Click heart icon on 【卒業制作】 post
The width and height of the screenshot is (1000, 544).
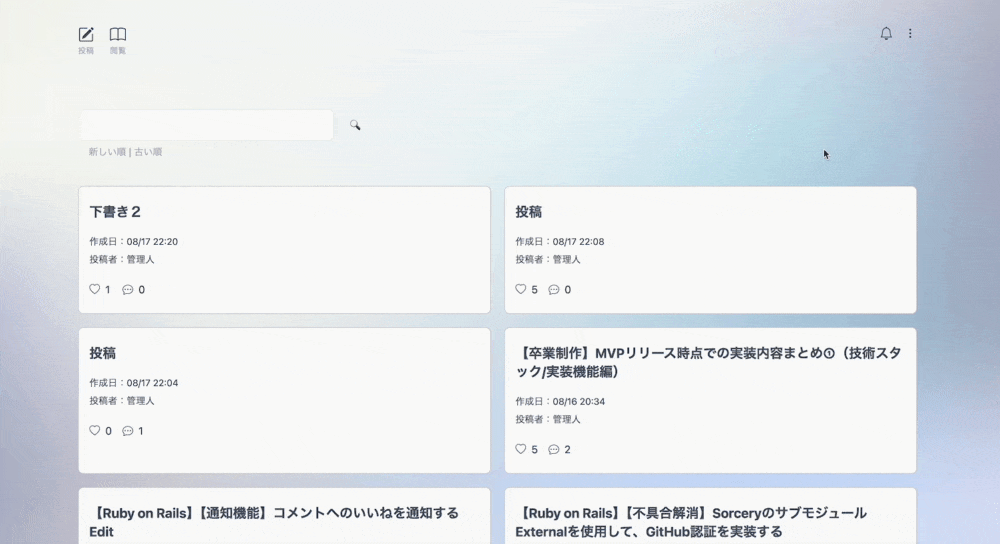520,449
